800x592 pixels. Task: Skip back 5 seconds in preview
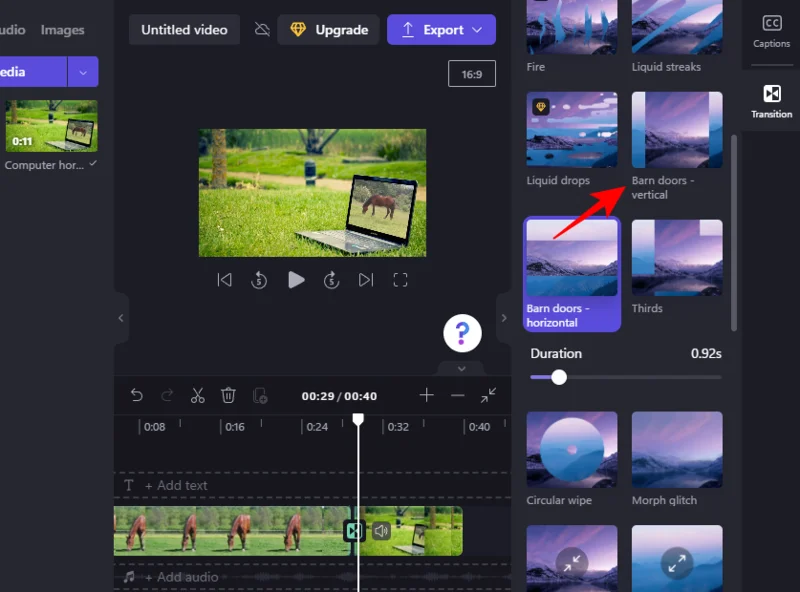[260, 280]
